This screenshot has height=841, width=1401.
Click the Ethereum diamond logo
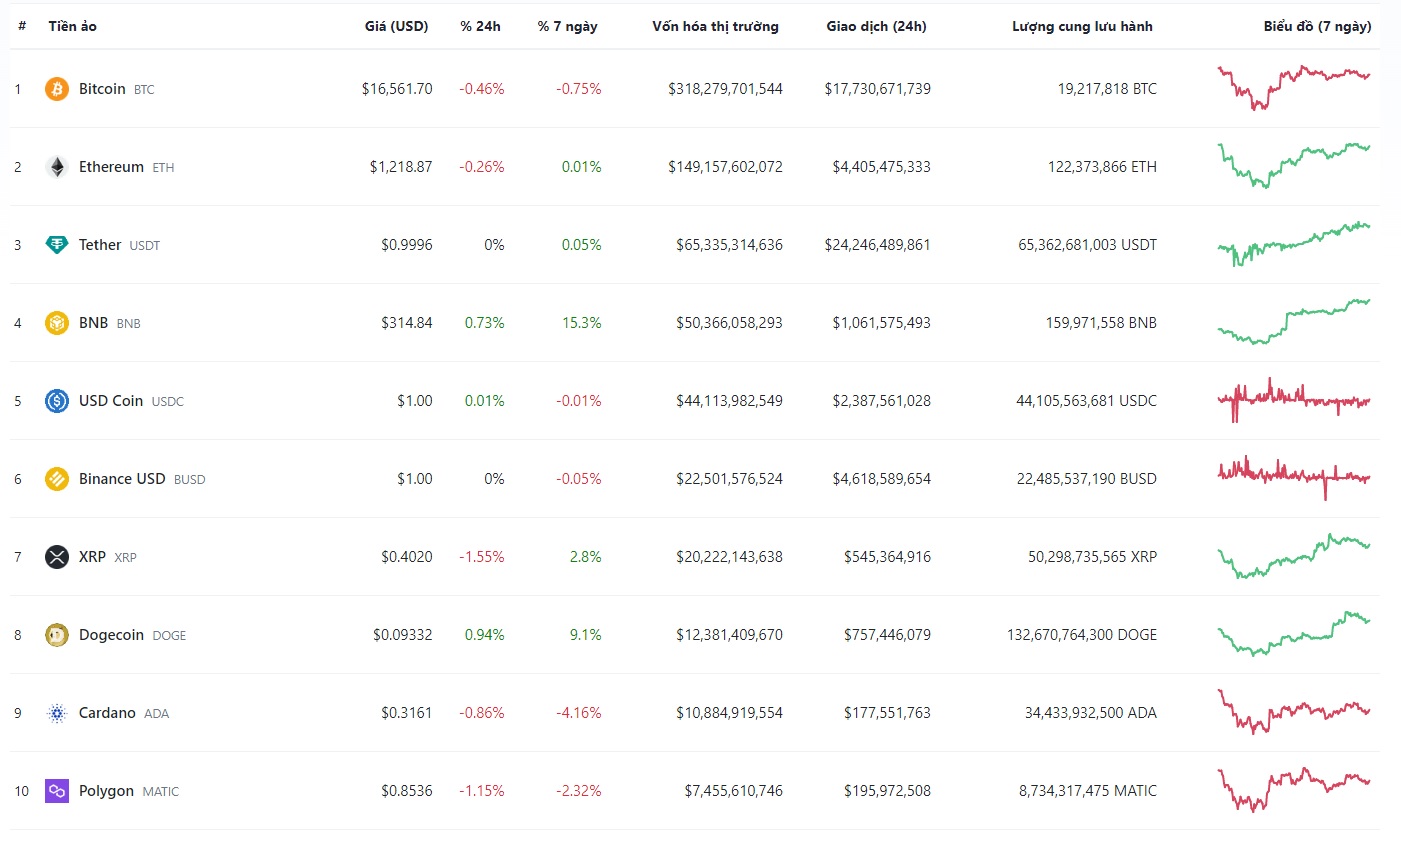tap(57, 167)
